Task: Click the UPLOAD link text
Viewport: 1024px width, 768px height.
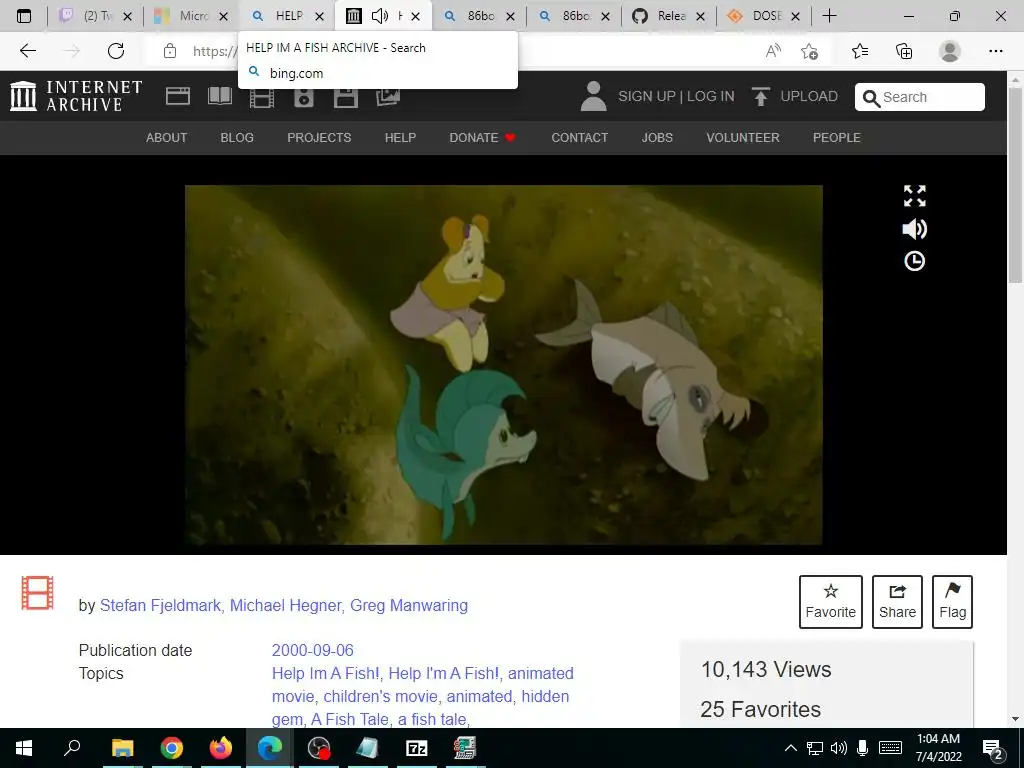Action: [809, 96]
